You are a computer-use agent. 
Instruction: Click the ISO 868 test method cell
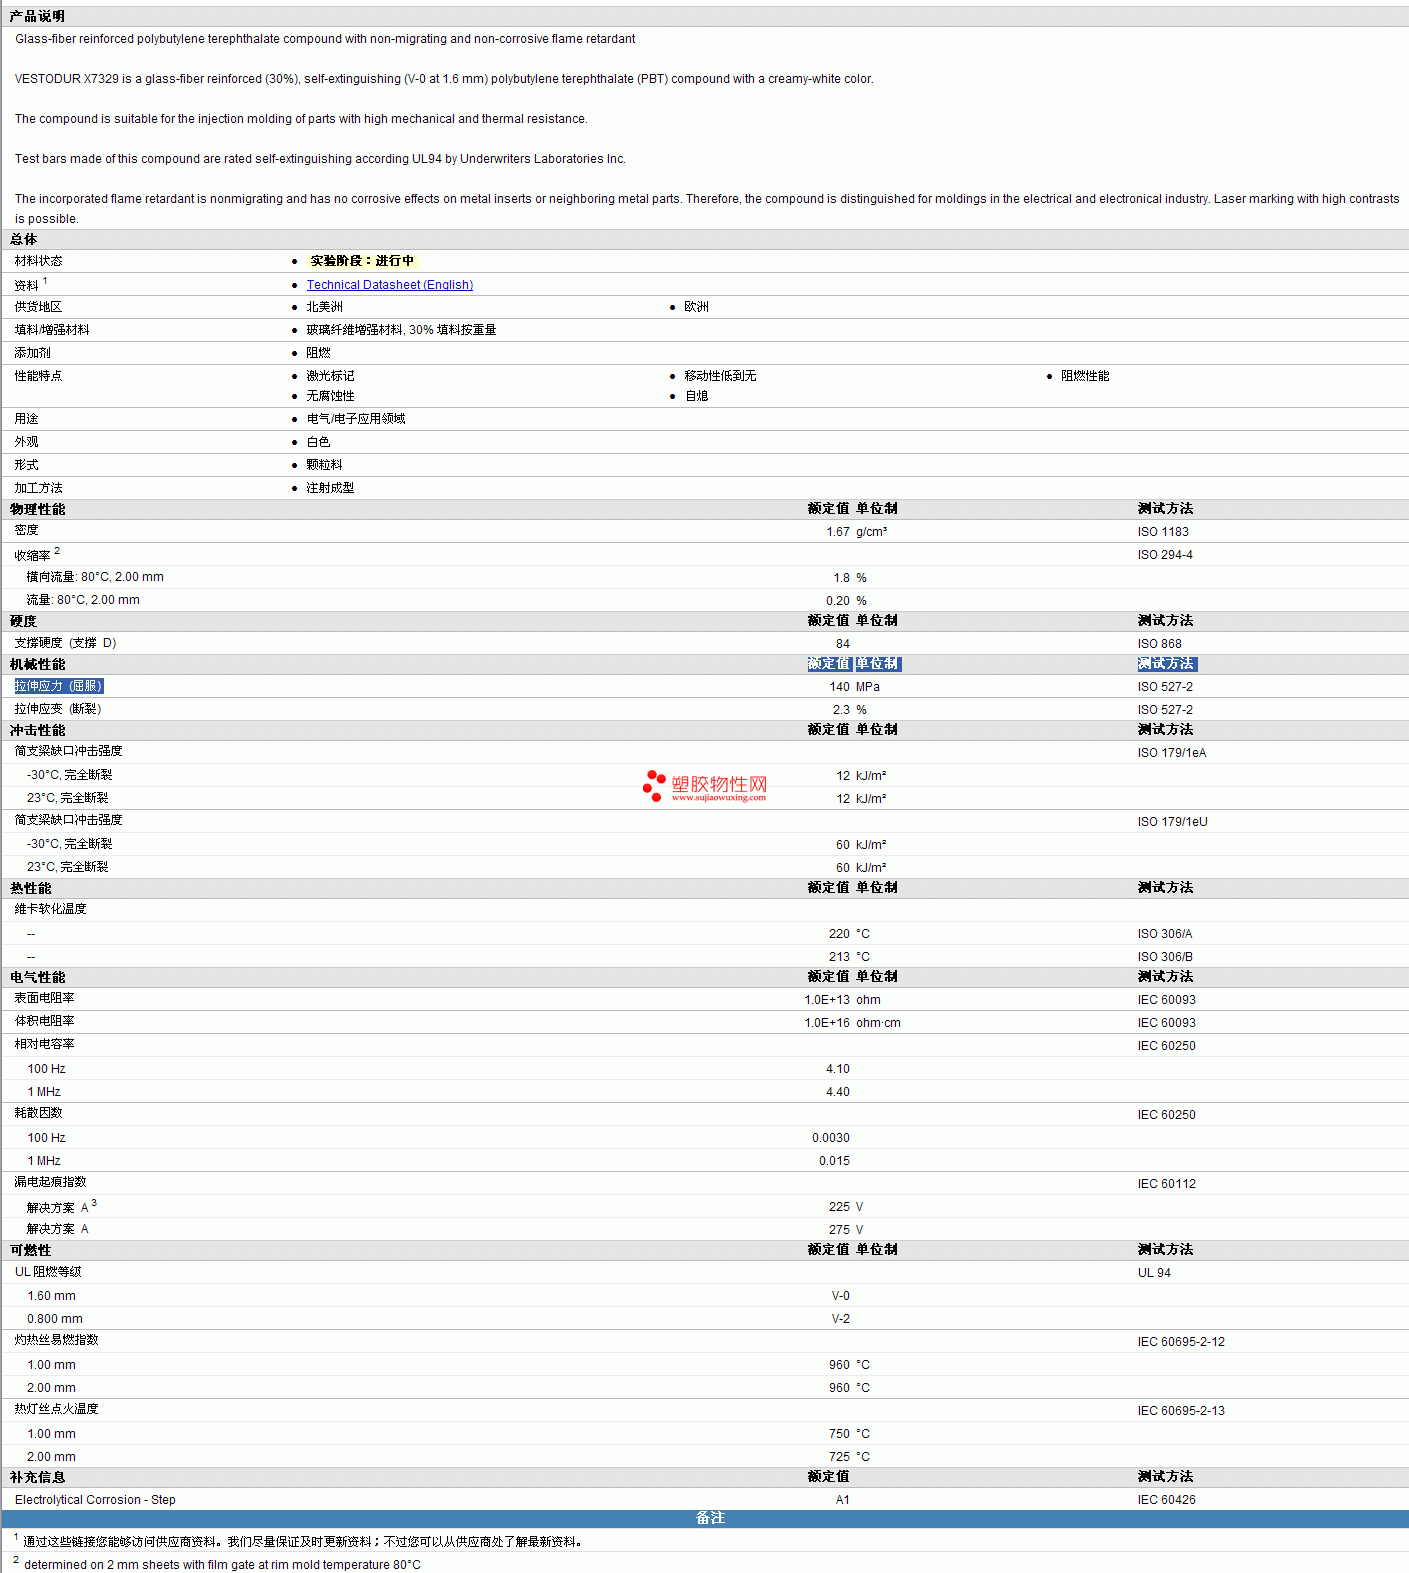point(1159,644)
